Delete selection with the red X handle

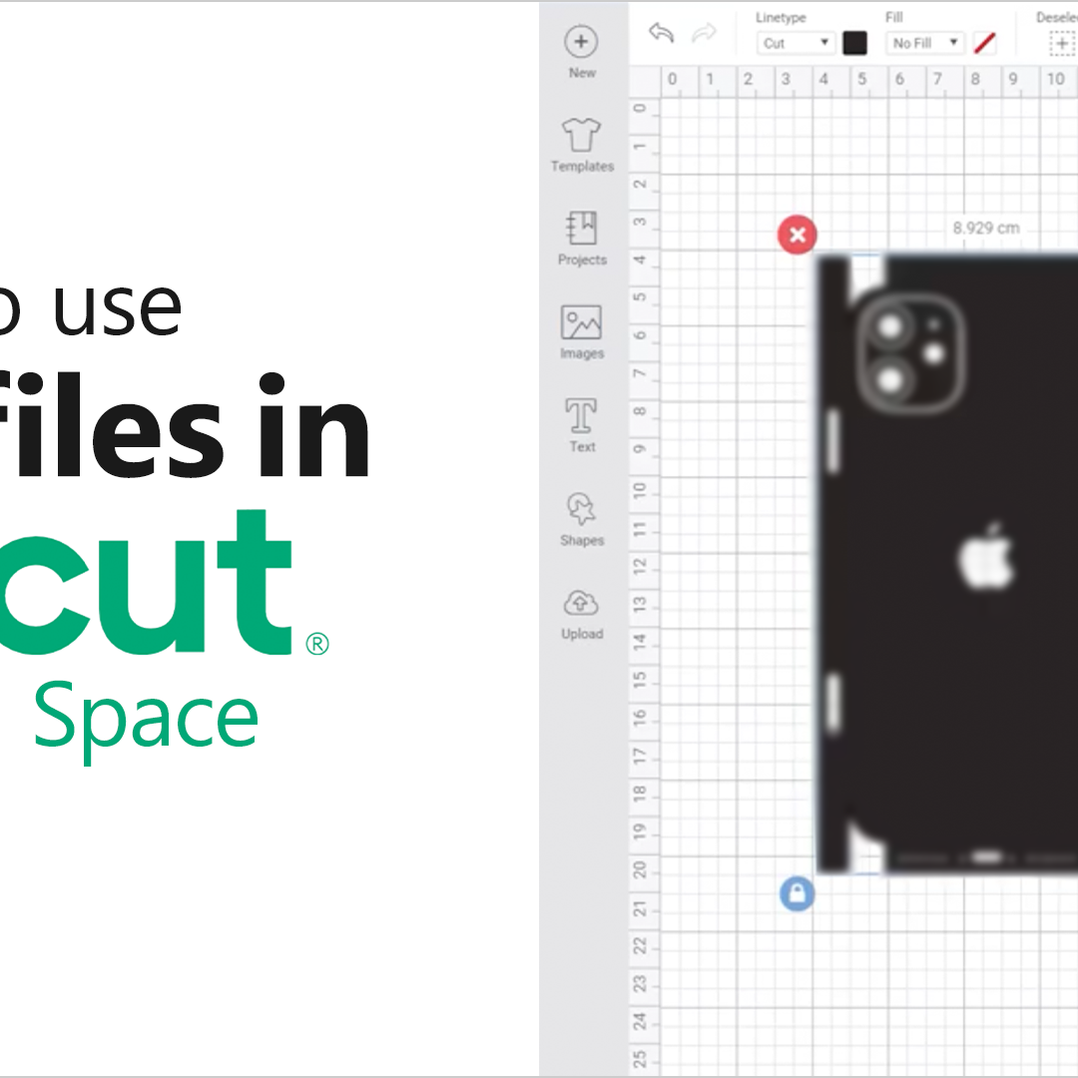[x=797, y=235]
